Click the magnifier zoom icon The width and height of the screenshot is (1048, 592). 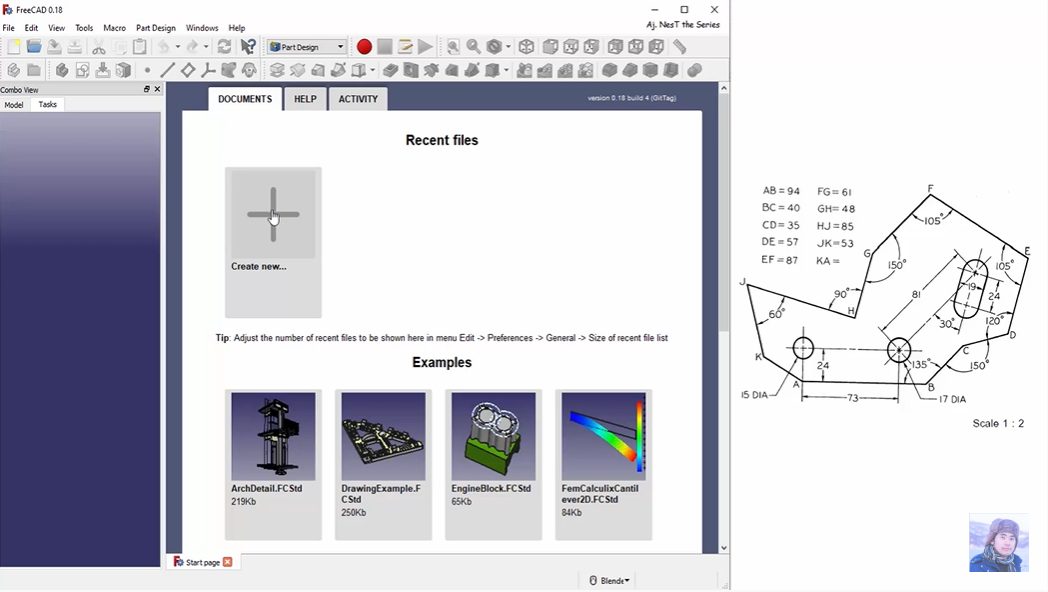coord(473,47)
